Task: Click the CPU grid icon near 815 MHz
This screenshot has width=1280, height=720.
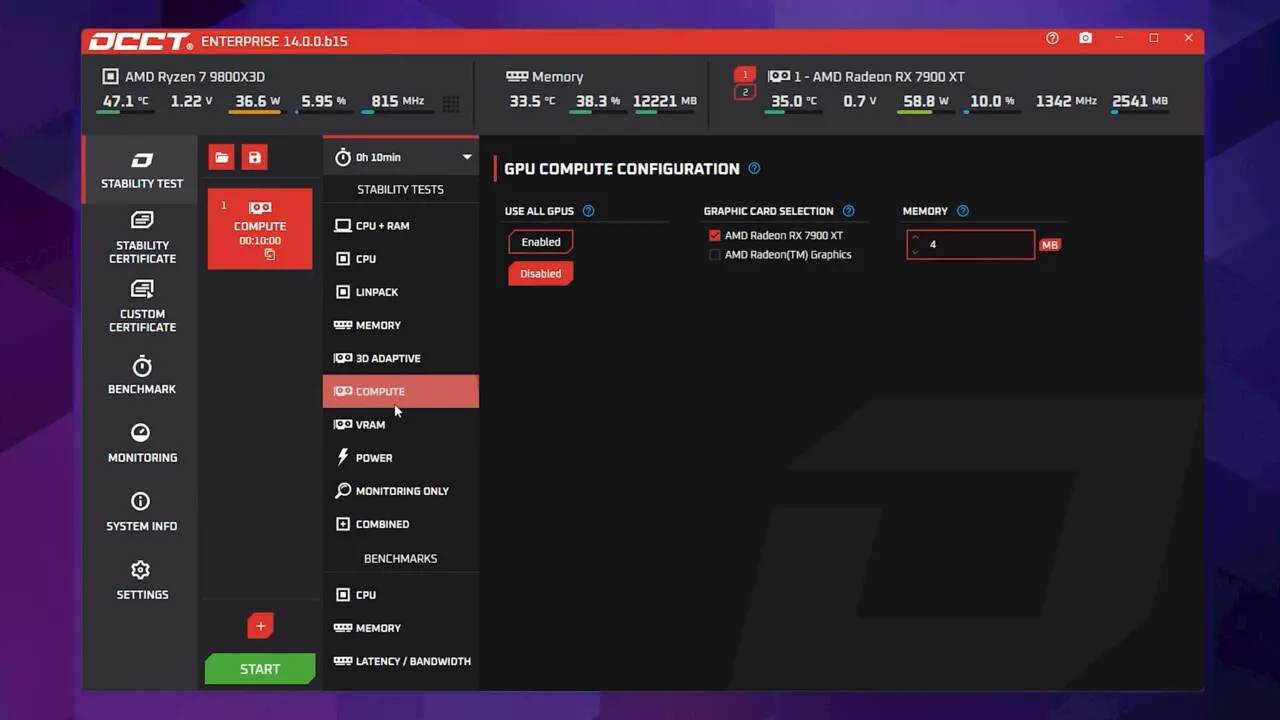Action: pos(451,103)
